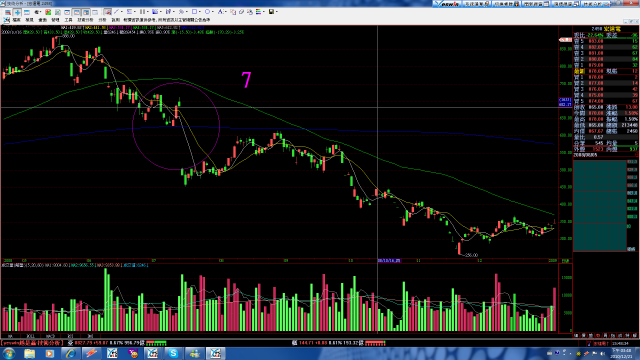Click the Yeswin logo button
The width and height of the screenshot is (640, 360).
click(x=447, y=4)
